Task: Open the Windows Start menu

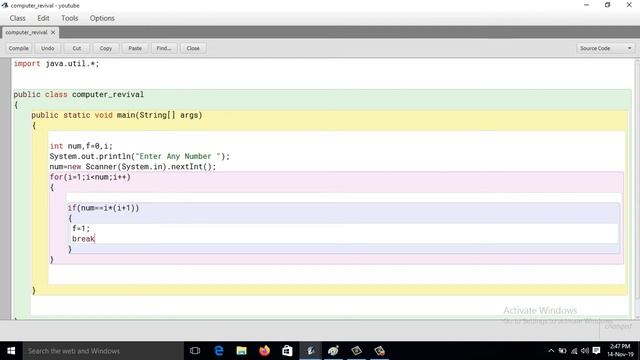Action: click(11, 351)
